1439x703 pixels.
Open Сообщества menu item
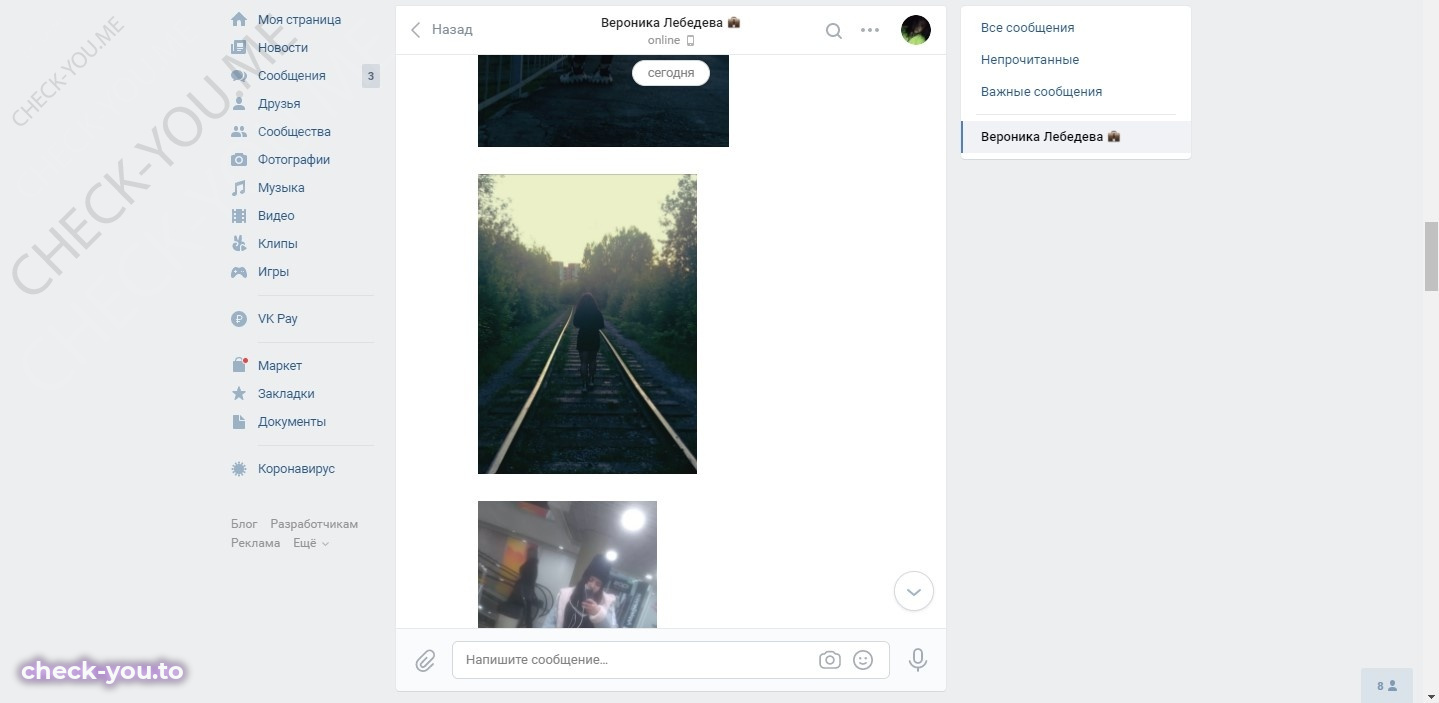[x=294, y=131]
